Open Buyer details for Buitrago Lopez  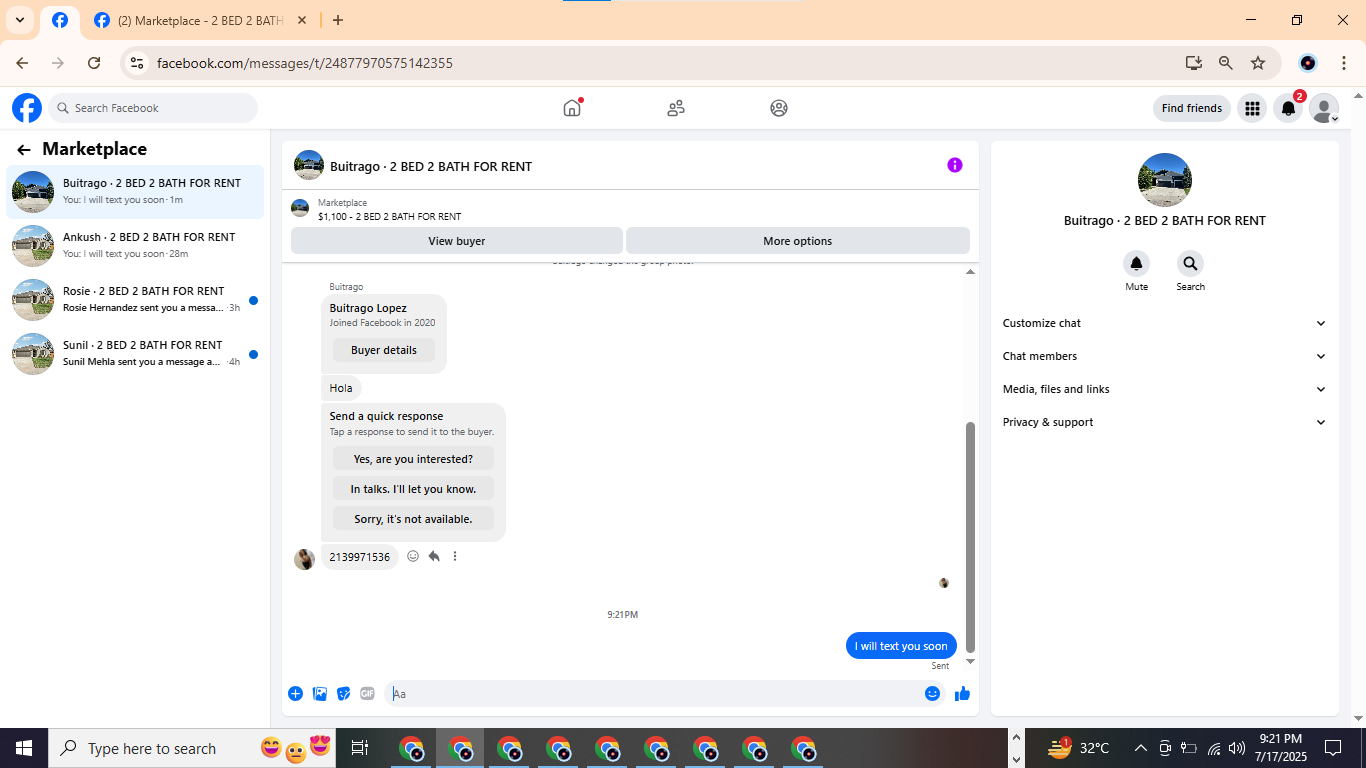coord(384,350)
